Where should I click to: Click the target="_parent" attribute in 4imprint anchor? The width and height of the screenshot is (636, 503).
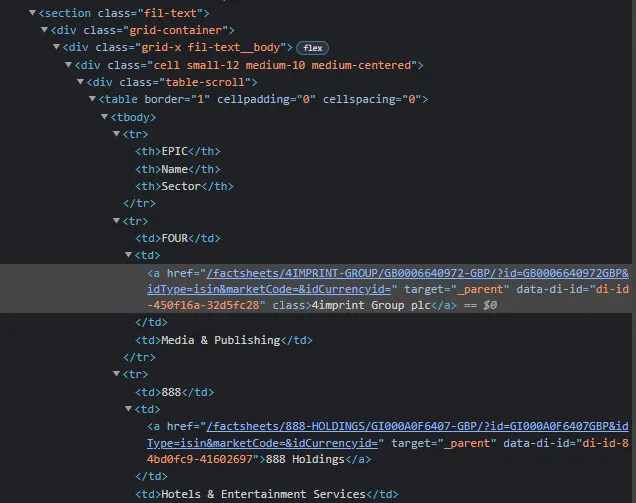pyautogui.click(x=456, y=289)
